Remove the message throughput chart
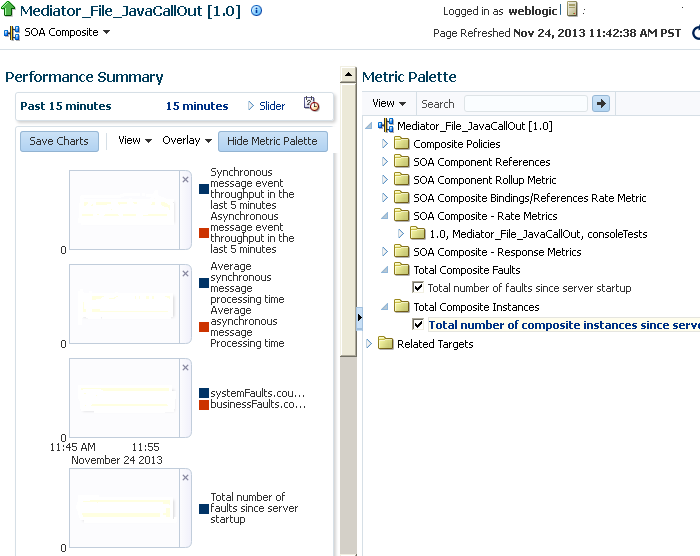Image resolution: width=700 pixels, height=556 pixels. 185,180
